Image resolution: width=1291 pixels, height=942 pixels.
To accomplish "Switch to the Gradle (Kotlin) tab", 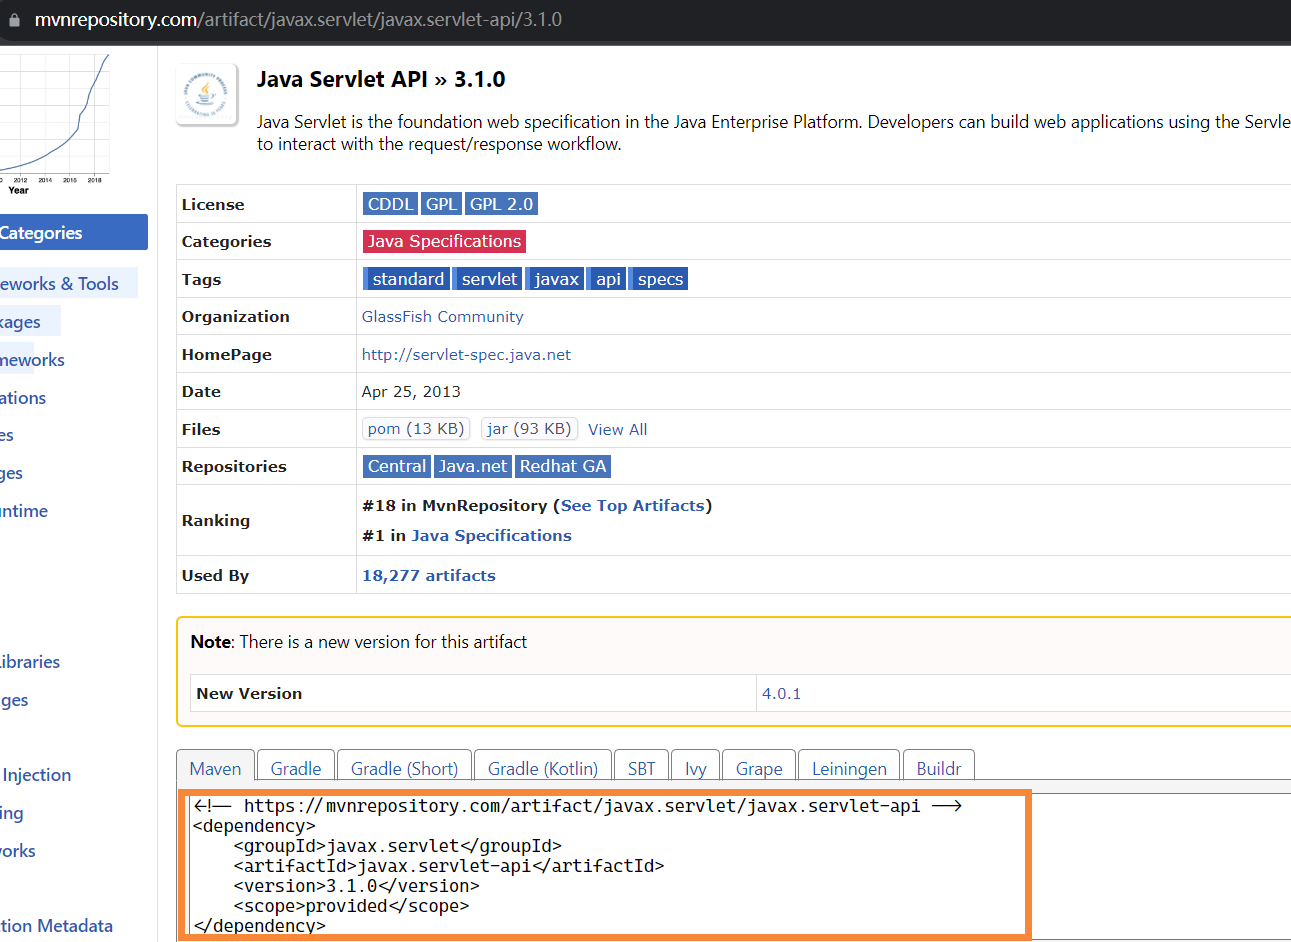I will pyautogui.click(x=543, y=768).
